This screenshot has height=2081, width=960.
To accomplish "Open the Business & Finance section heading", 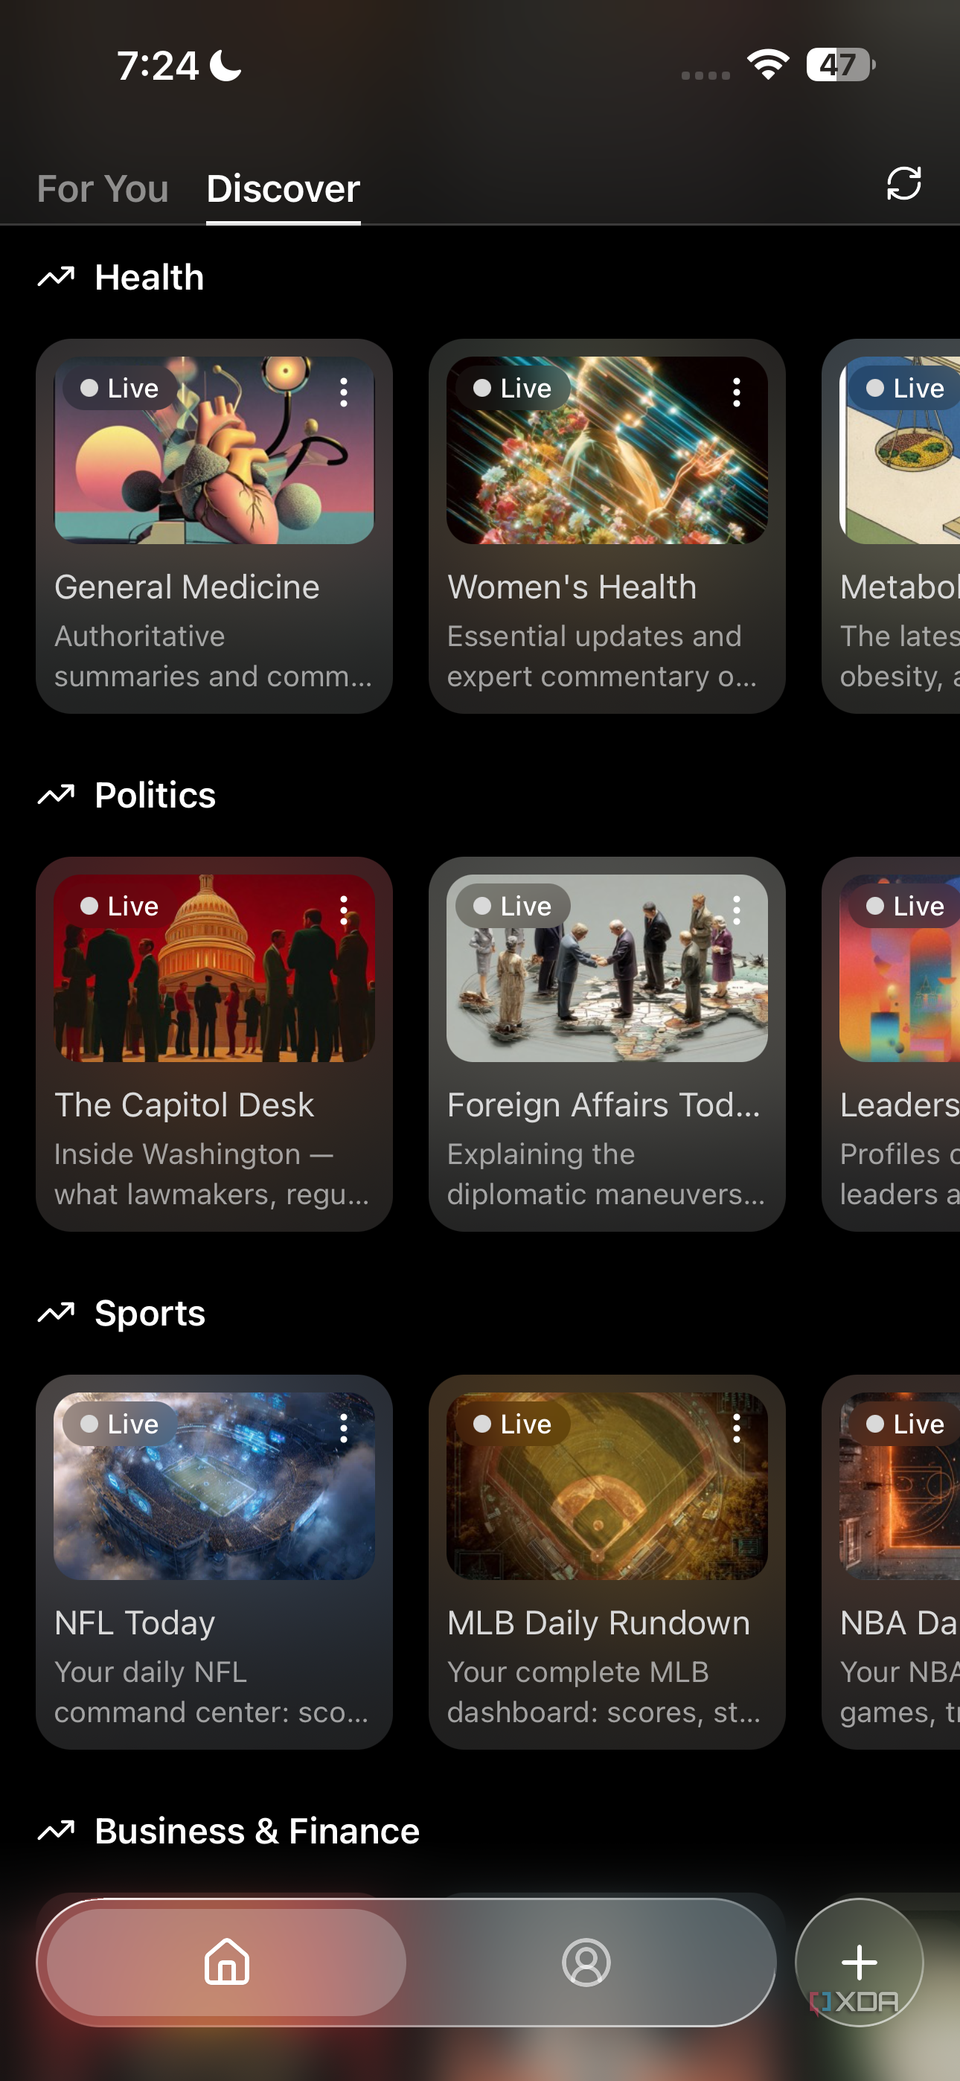I will click(257, 1831).
